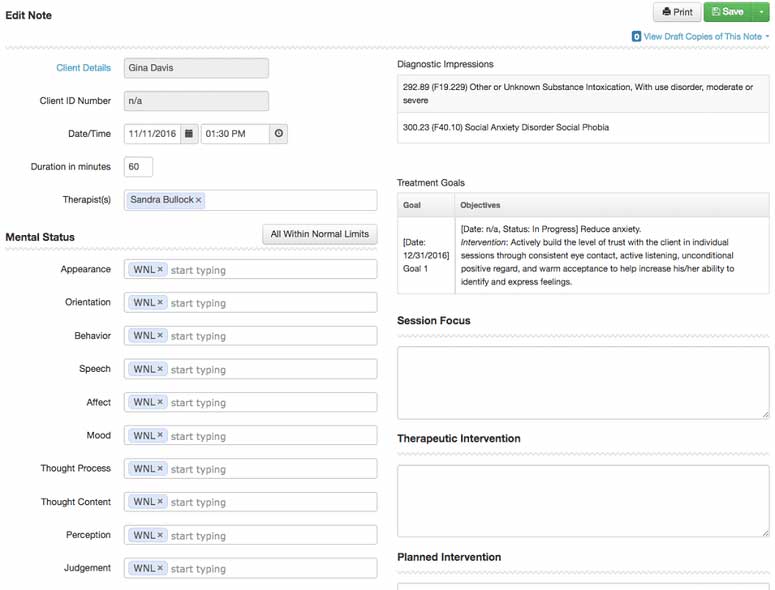The height and width of the screenshot is (590, 775).
Task: Remove WNL tag from Appearance
Action: [x=160, y=270]
